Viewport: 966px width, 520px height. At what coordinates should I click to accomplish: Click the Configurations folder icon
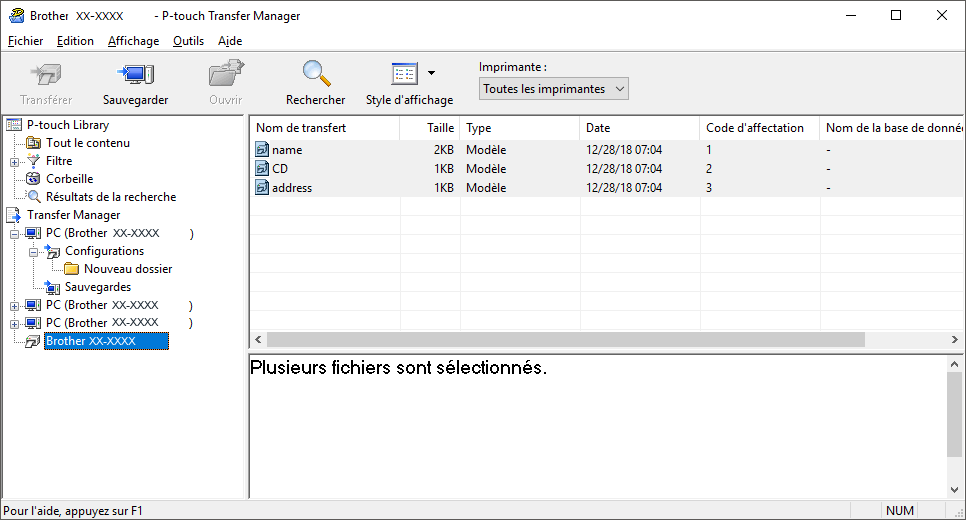click(52, 251)
